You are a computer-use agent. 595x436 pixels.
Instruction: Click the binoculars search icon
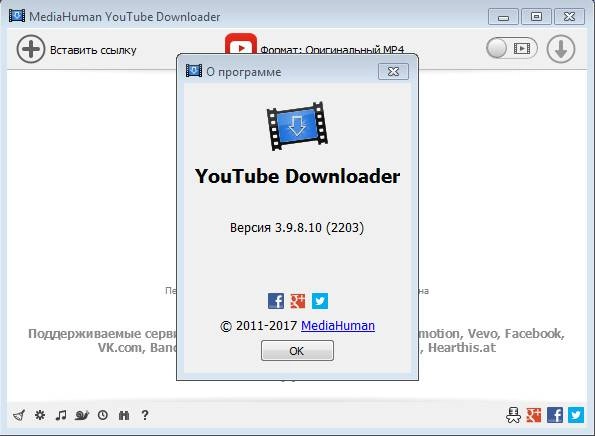coord(124,415)
